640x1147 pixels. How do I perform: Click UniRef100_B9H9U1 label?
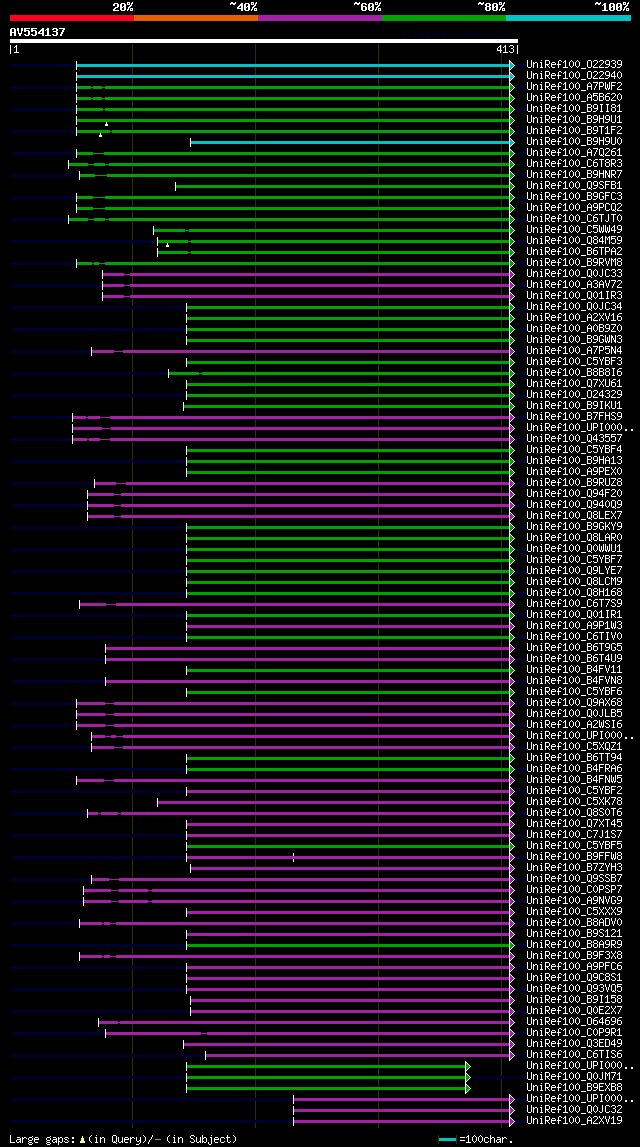click(x=574, y=119)
